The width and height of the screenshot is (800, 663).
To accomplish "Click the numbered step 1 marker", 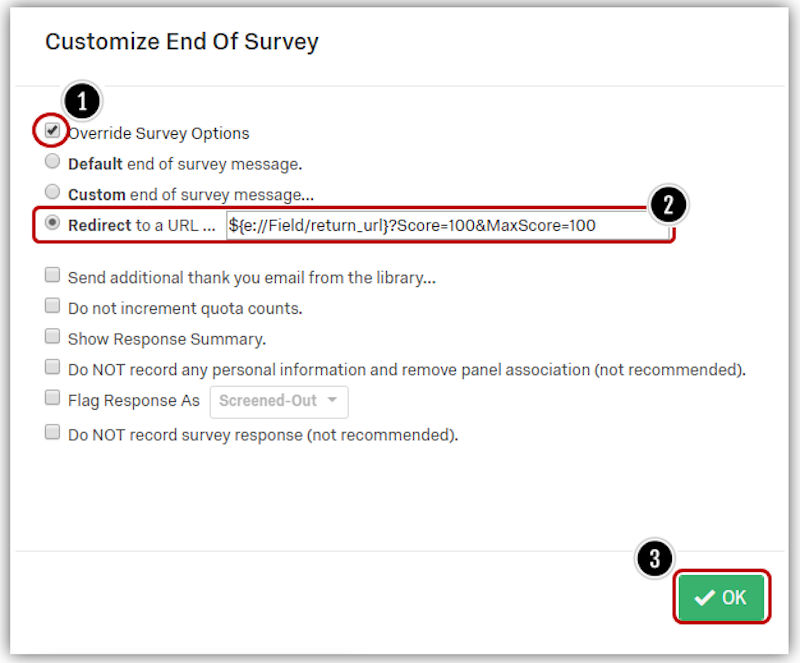I will (84, 101).
